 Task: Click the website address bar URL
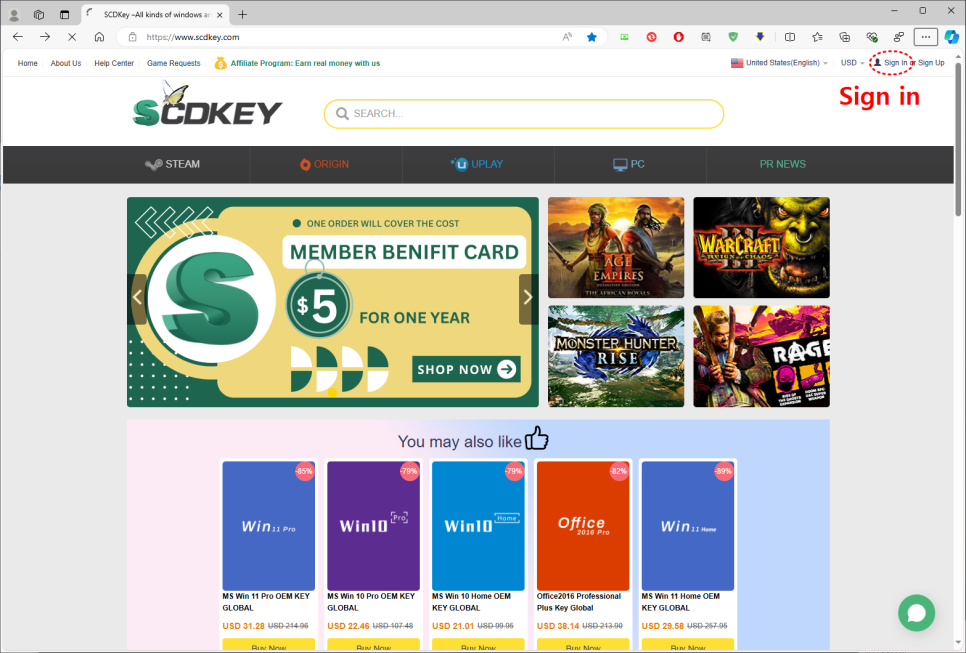pos(193,37)
